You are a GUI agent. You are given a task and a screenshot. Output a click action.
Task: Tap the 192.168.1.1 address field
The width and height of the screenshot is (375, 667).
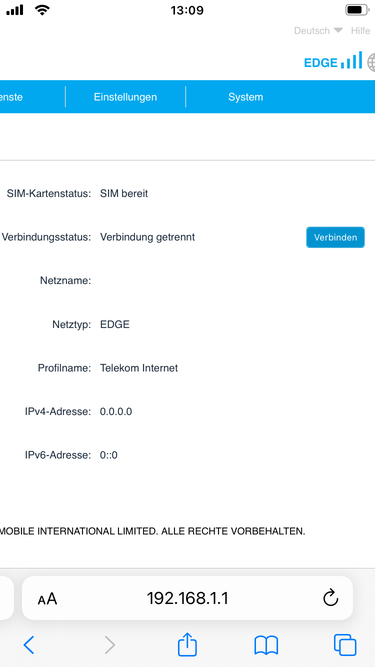[188, 598]
